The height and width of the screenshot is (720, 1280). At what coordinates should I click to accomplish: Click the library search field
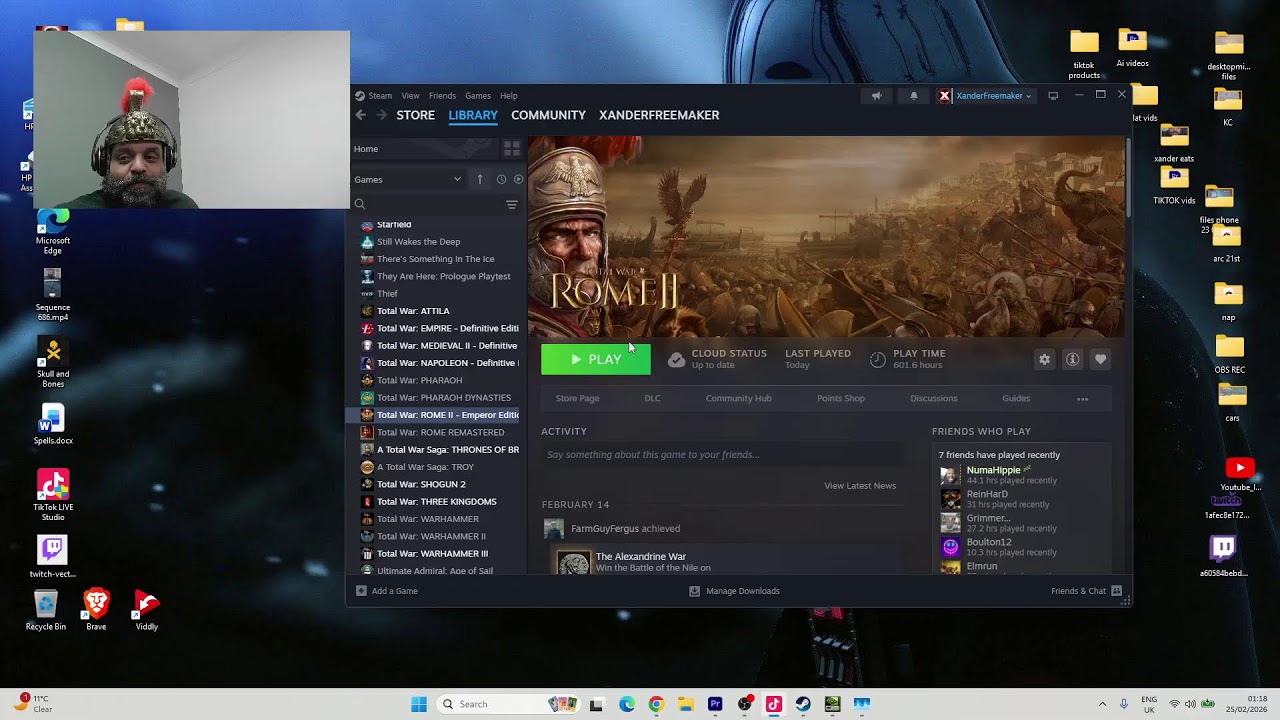[x=427, y=204]
